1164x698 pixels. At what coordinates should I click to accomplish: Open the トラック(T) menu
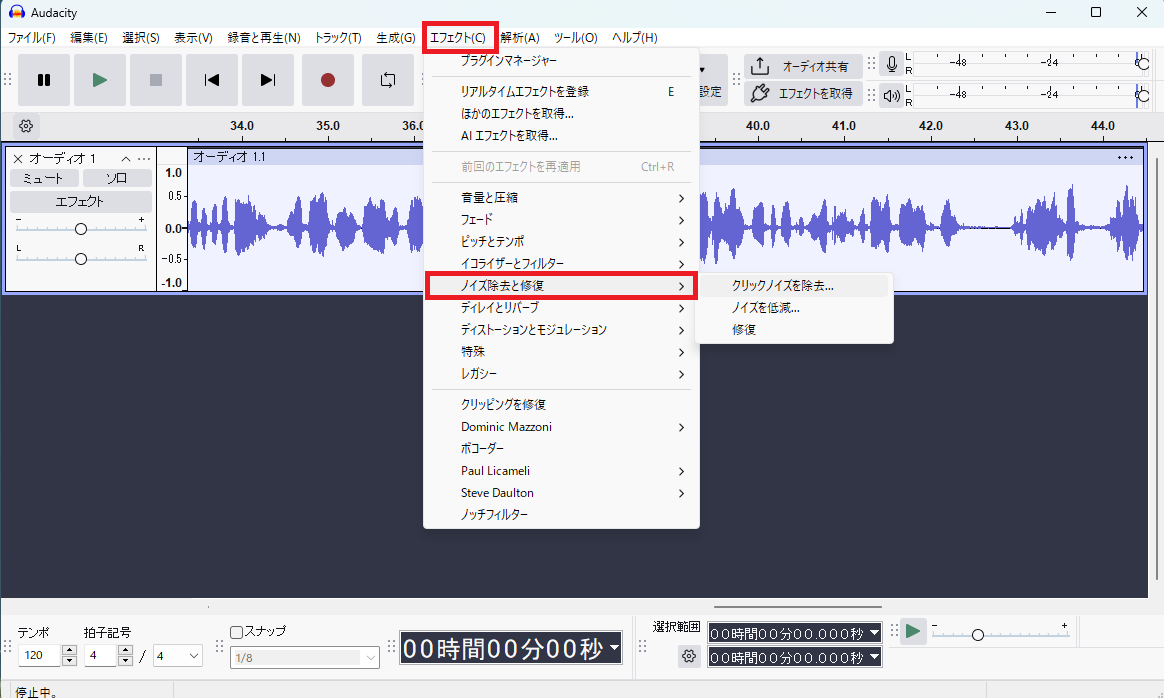[x=338, y=38]
